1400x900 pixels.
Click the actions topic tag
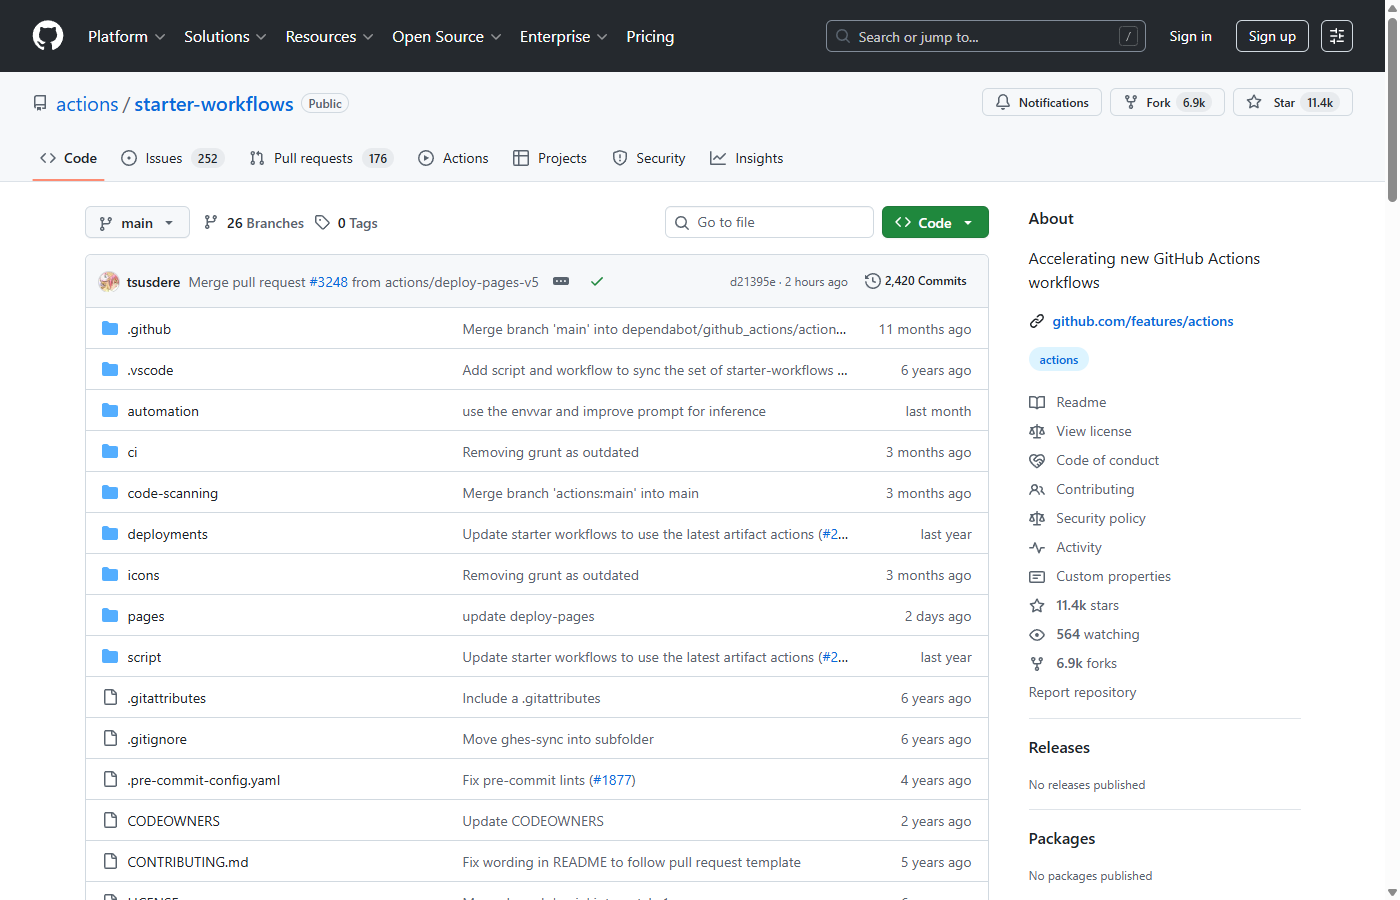click(x=1058, y=359)
